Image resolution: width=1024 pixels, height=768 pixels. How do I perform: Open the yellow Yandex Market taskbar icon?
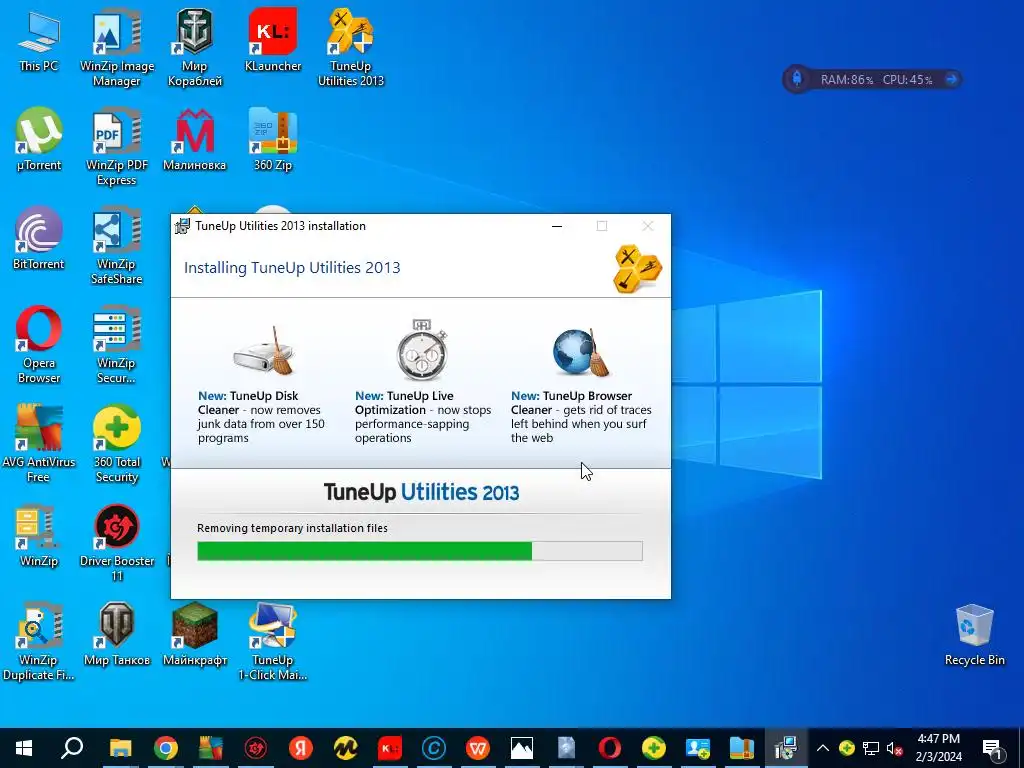345,748
